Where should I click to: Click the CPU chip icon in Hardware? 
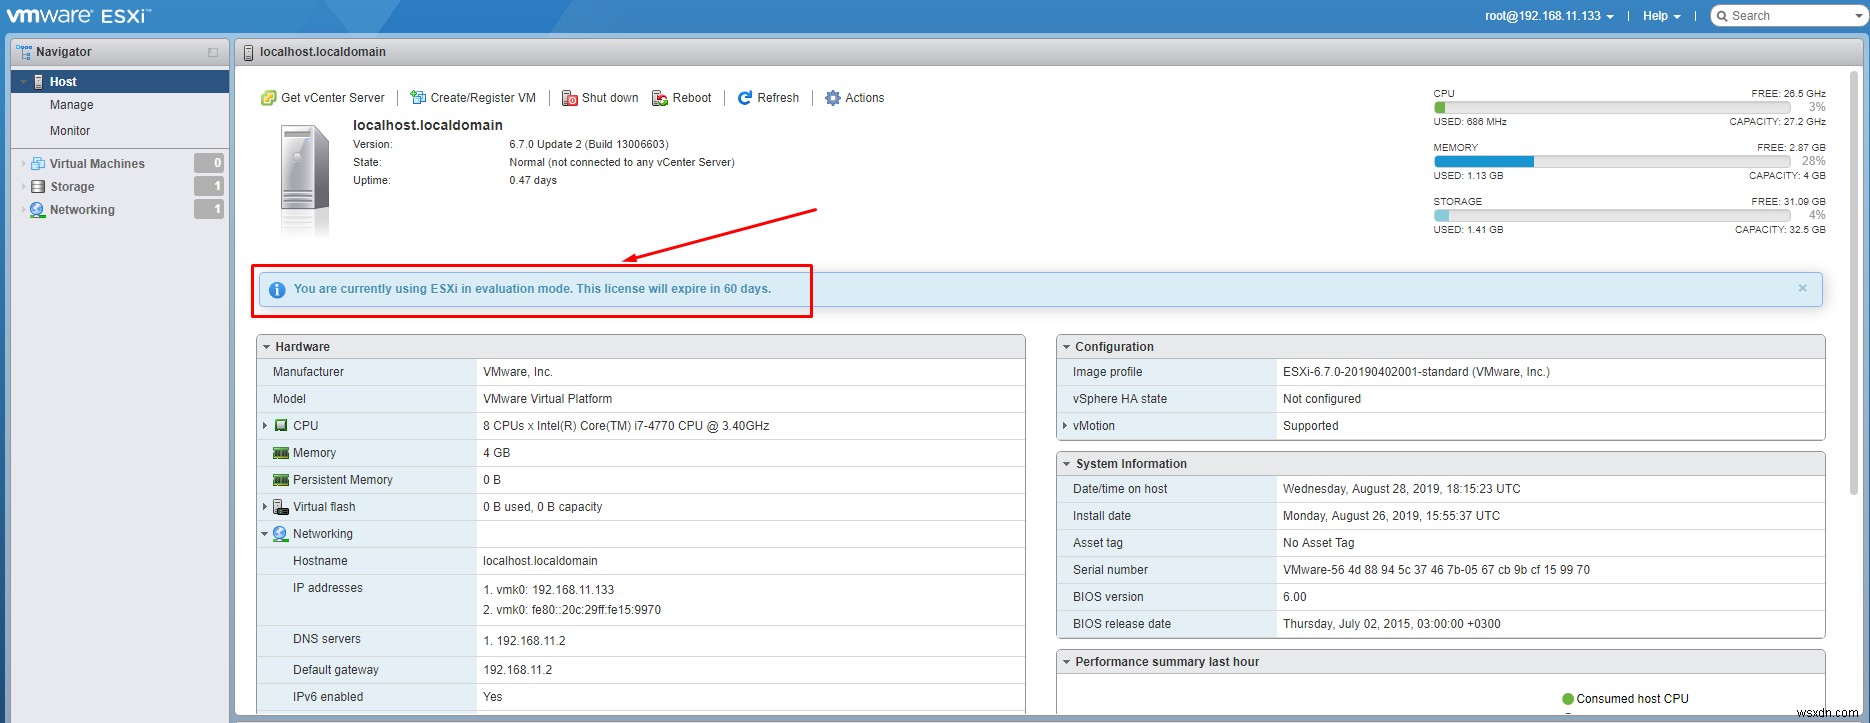coord(281,425)
